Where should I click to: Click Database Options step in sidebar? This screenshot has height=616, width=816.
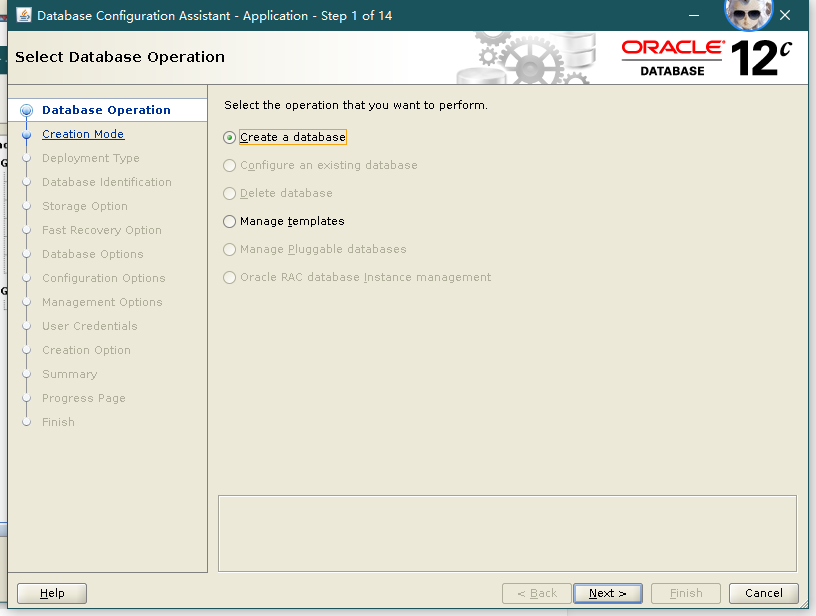point(93,254)
